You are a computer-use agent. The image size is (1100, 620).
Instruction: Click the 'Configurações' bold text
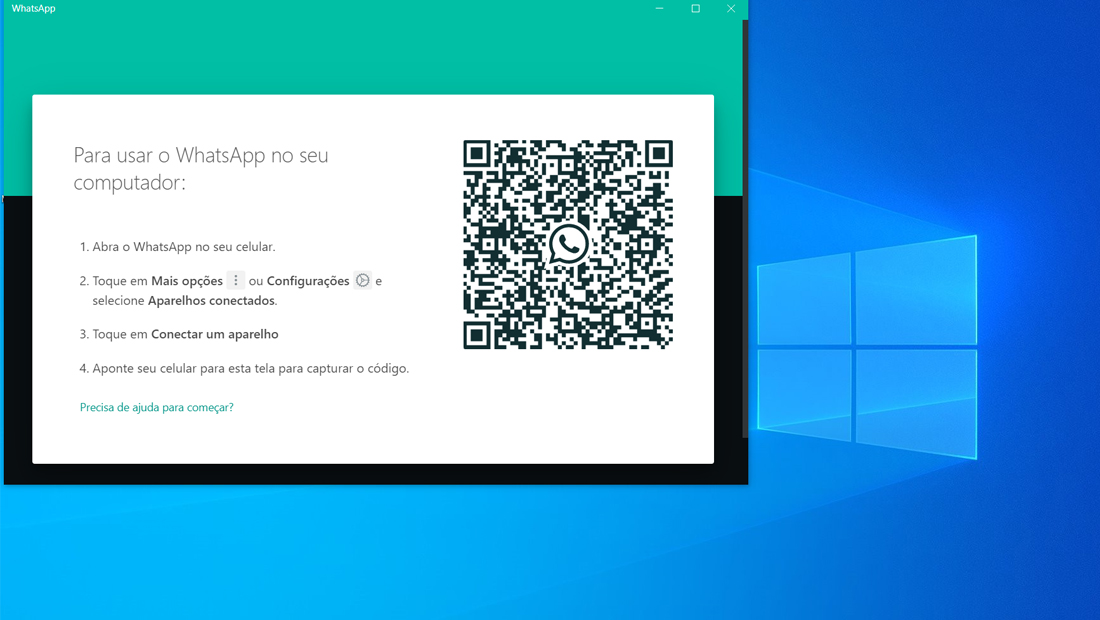tap(308, 281)
